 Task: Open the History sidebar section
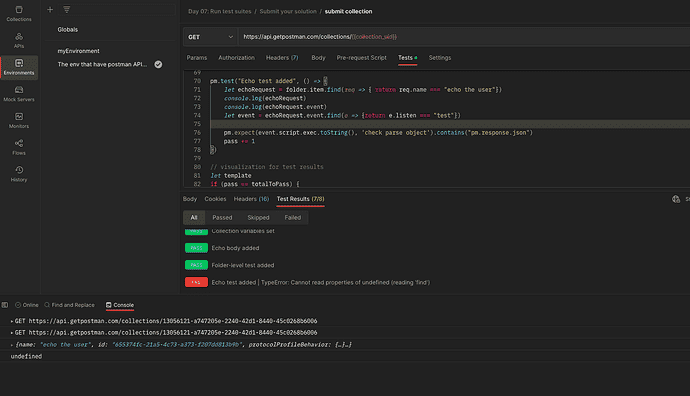tap(19, 174)
